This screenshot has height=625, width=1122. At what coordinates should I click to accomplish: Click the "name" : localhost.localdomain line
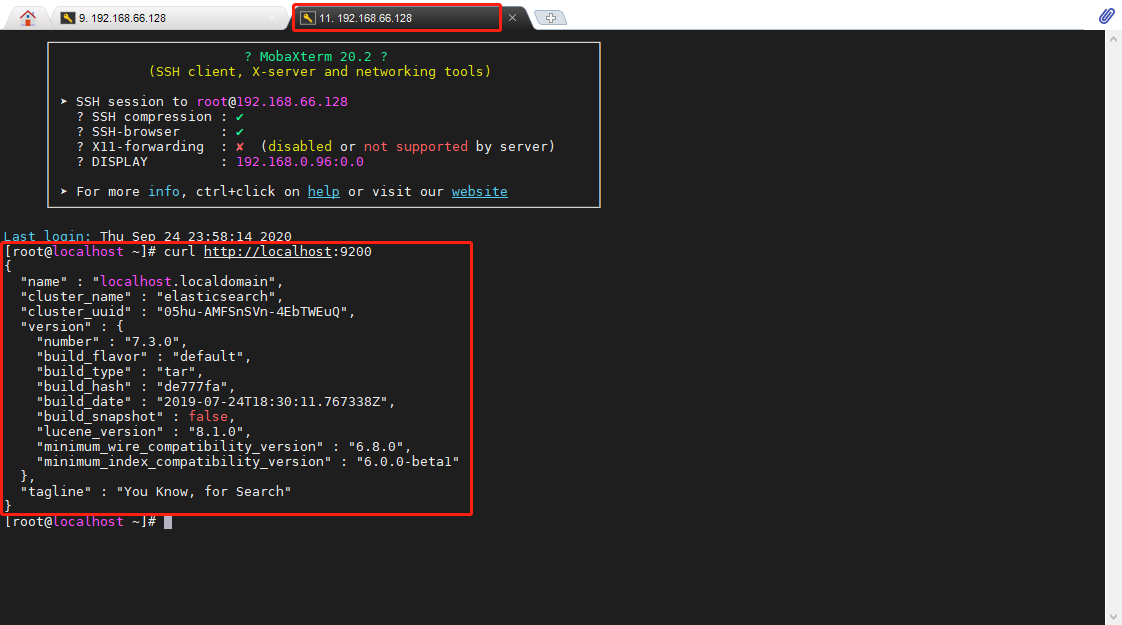tap(152, 281)
